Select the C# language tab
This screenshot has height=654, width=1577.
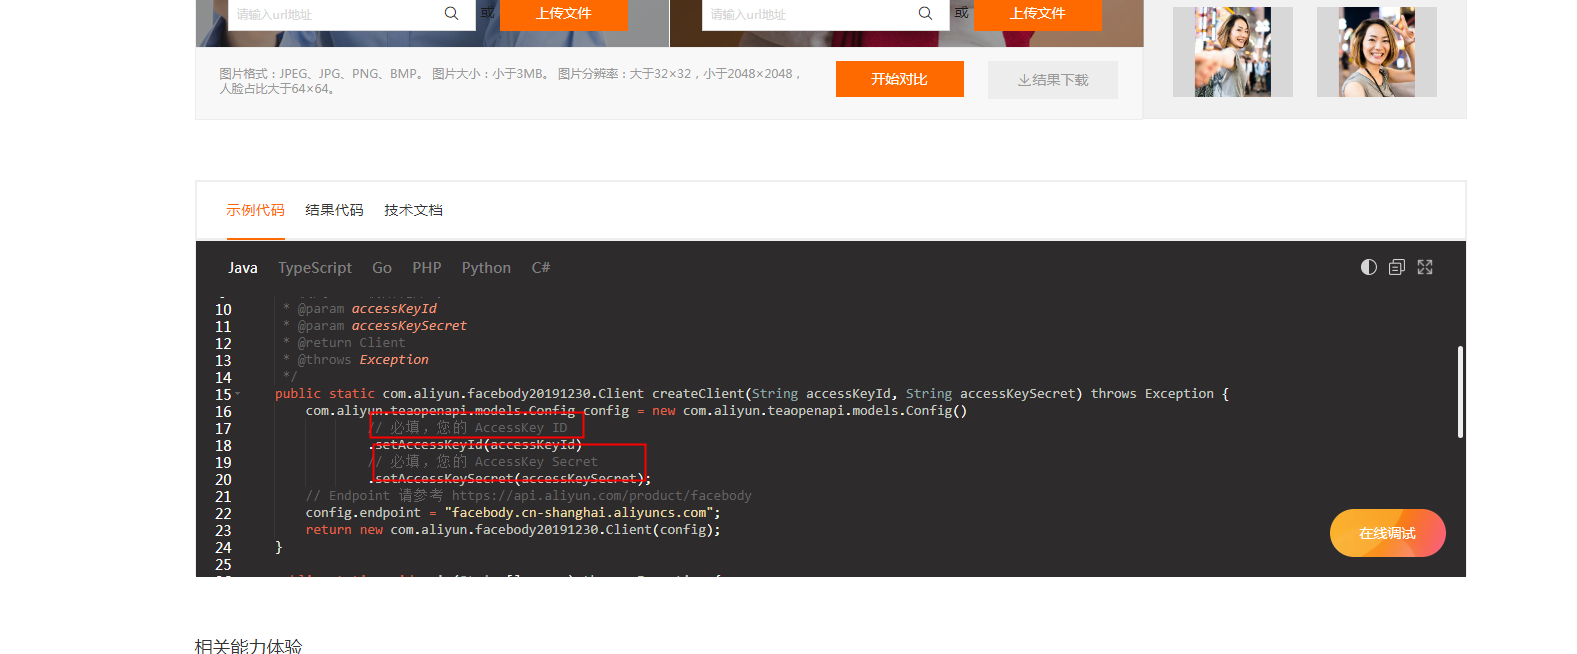tap(541, 268)
